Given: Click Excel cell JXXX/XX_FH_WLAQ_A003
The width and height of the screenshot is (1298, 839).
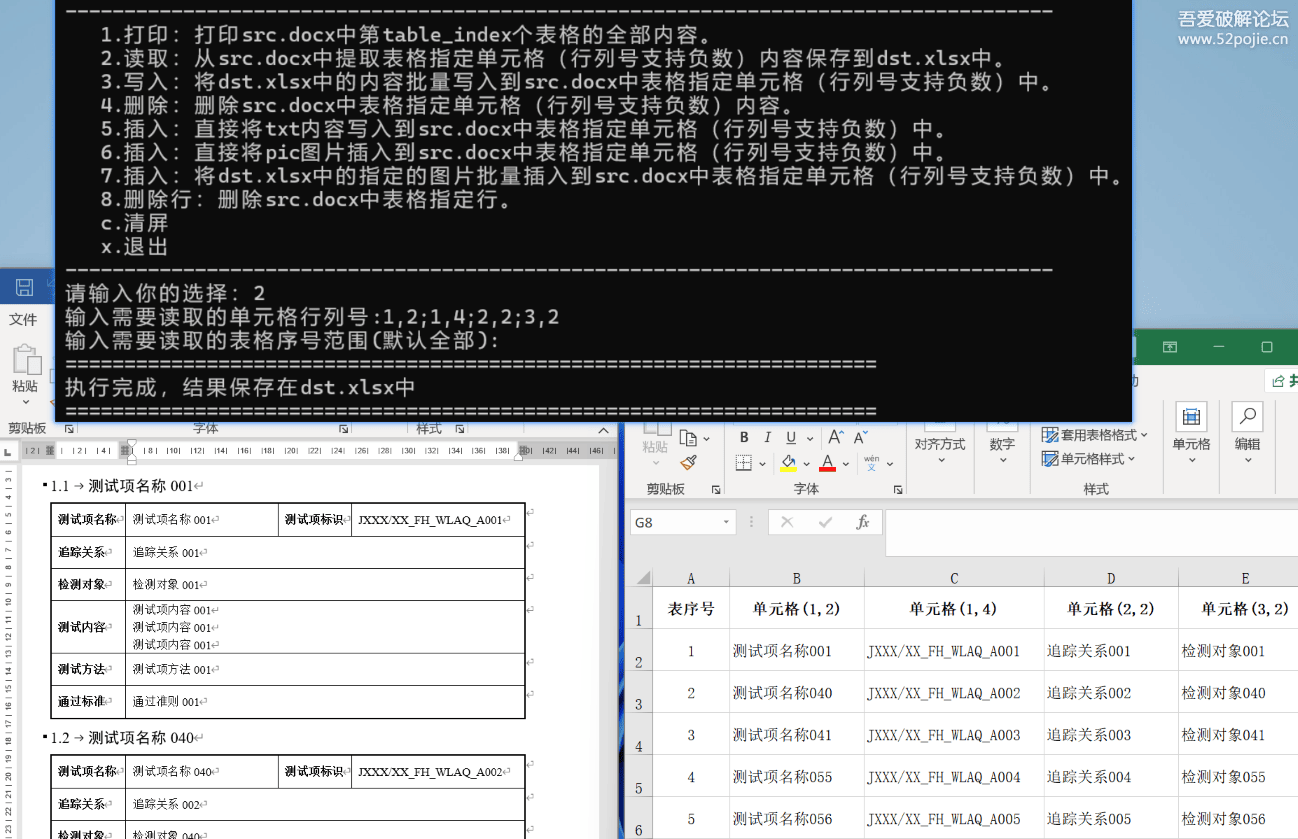Looking at the screenshot, I should (x=954, y=734).
